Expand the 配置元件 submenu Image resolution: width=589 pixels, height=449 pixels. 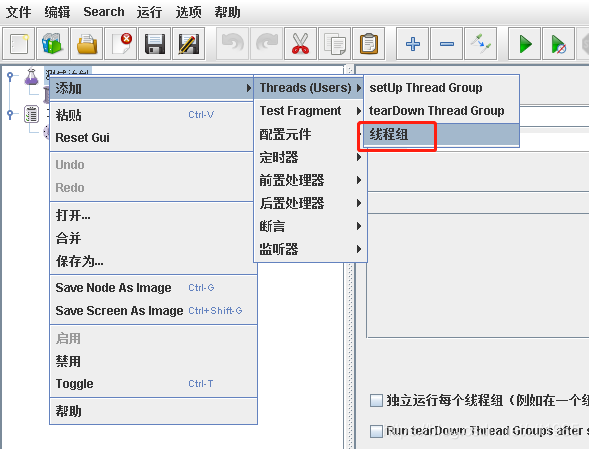click(x=309, y=134)
